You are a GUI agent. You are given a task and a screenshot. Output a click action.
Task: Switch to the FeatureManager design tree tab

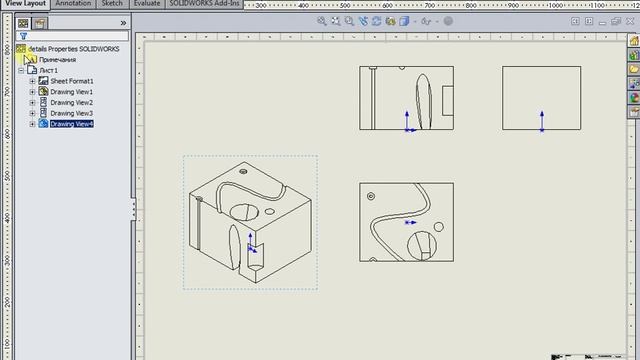point(23,24)
